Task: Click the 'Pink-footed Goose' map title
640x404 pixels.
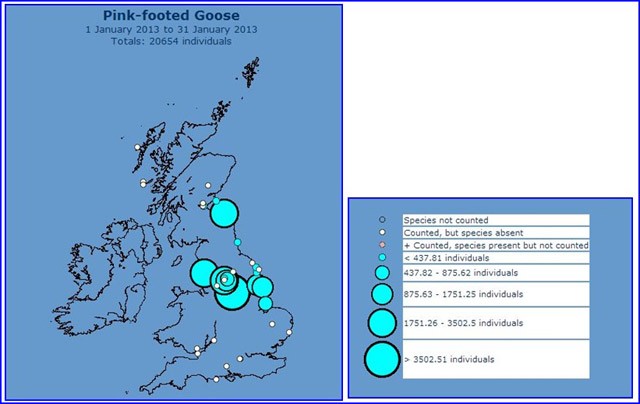Action: coord(171,16)
